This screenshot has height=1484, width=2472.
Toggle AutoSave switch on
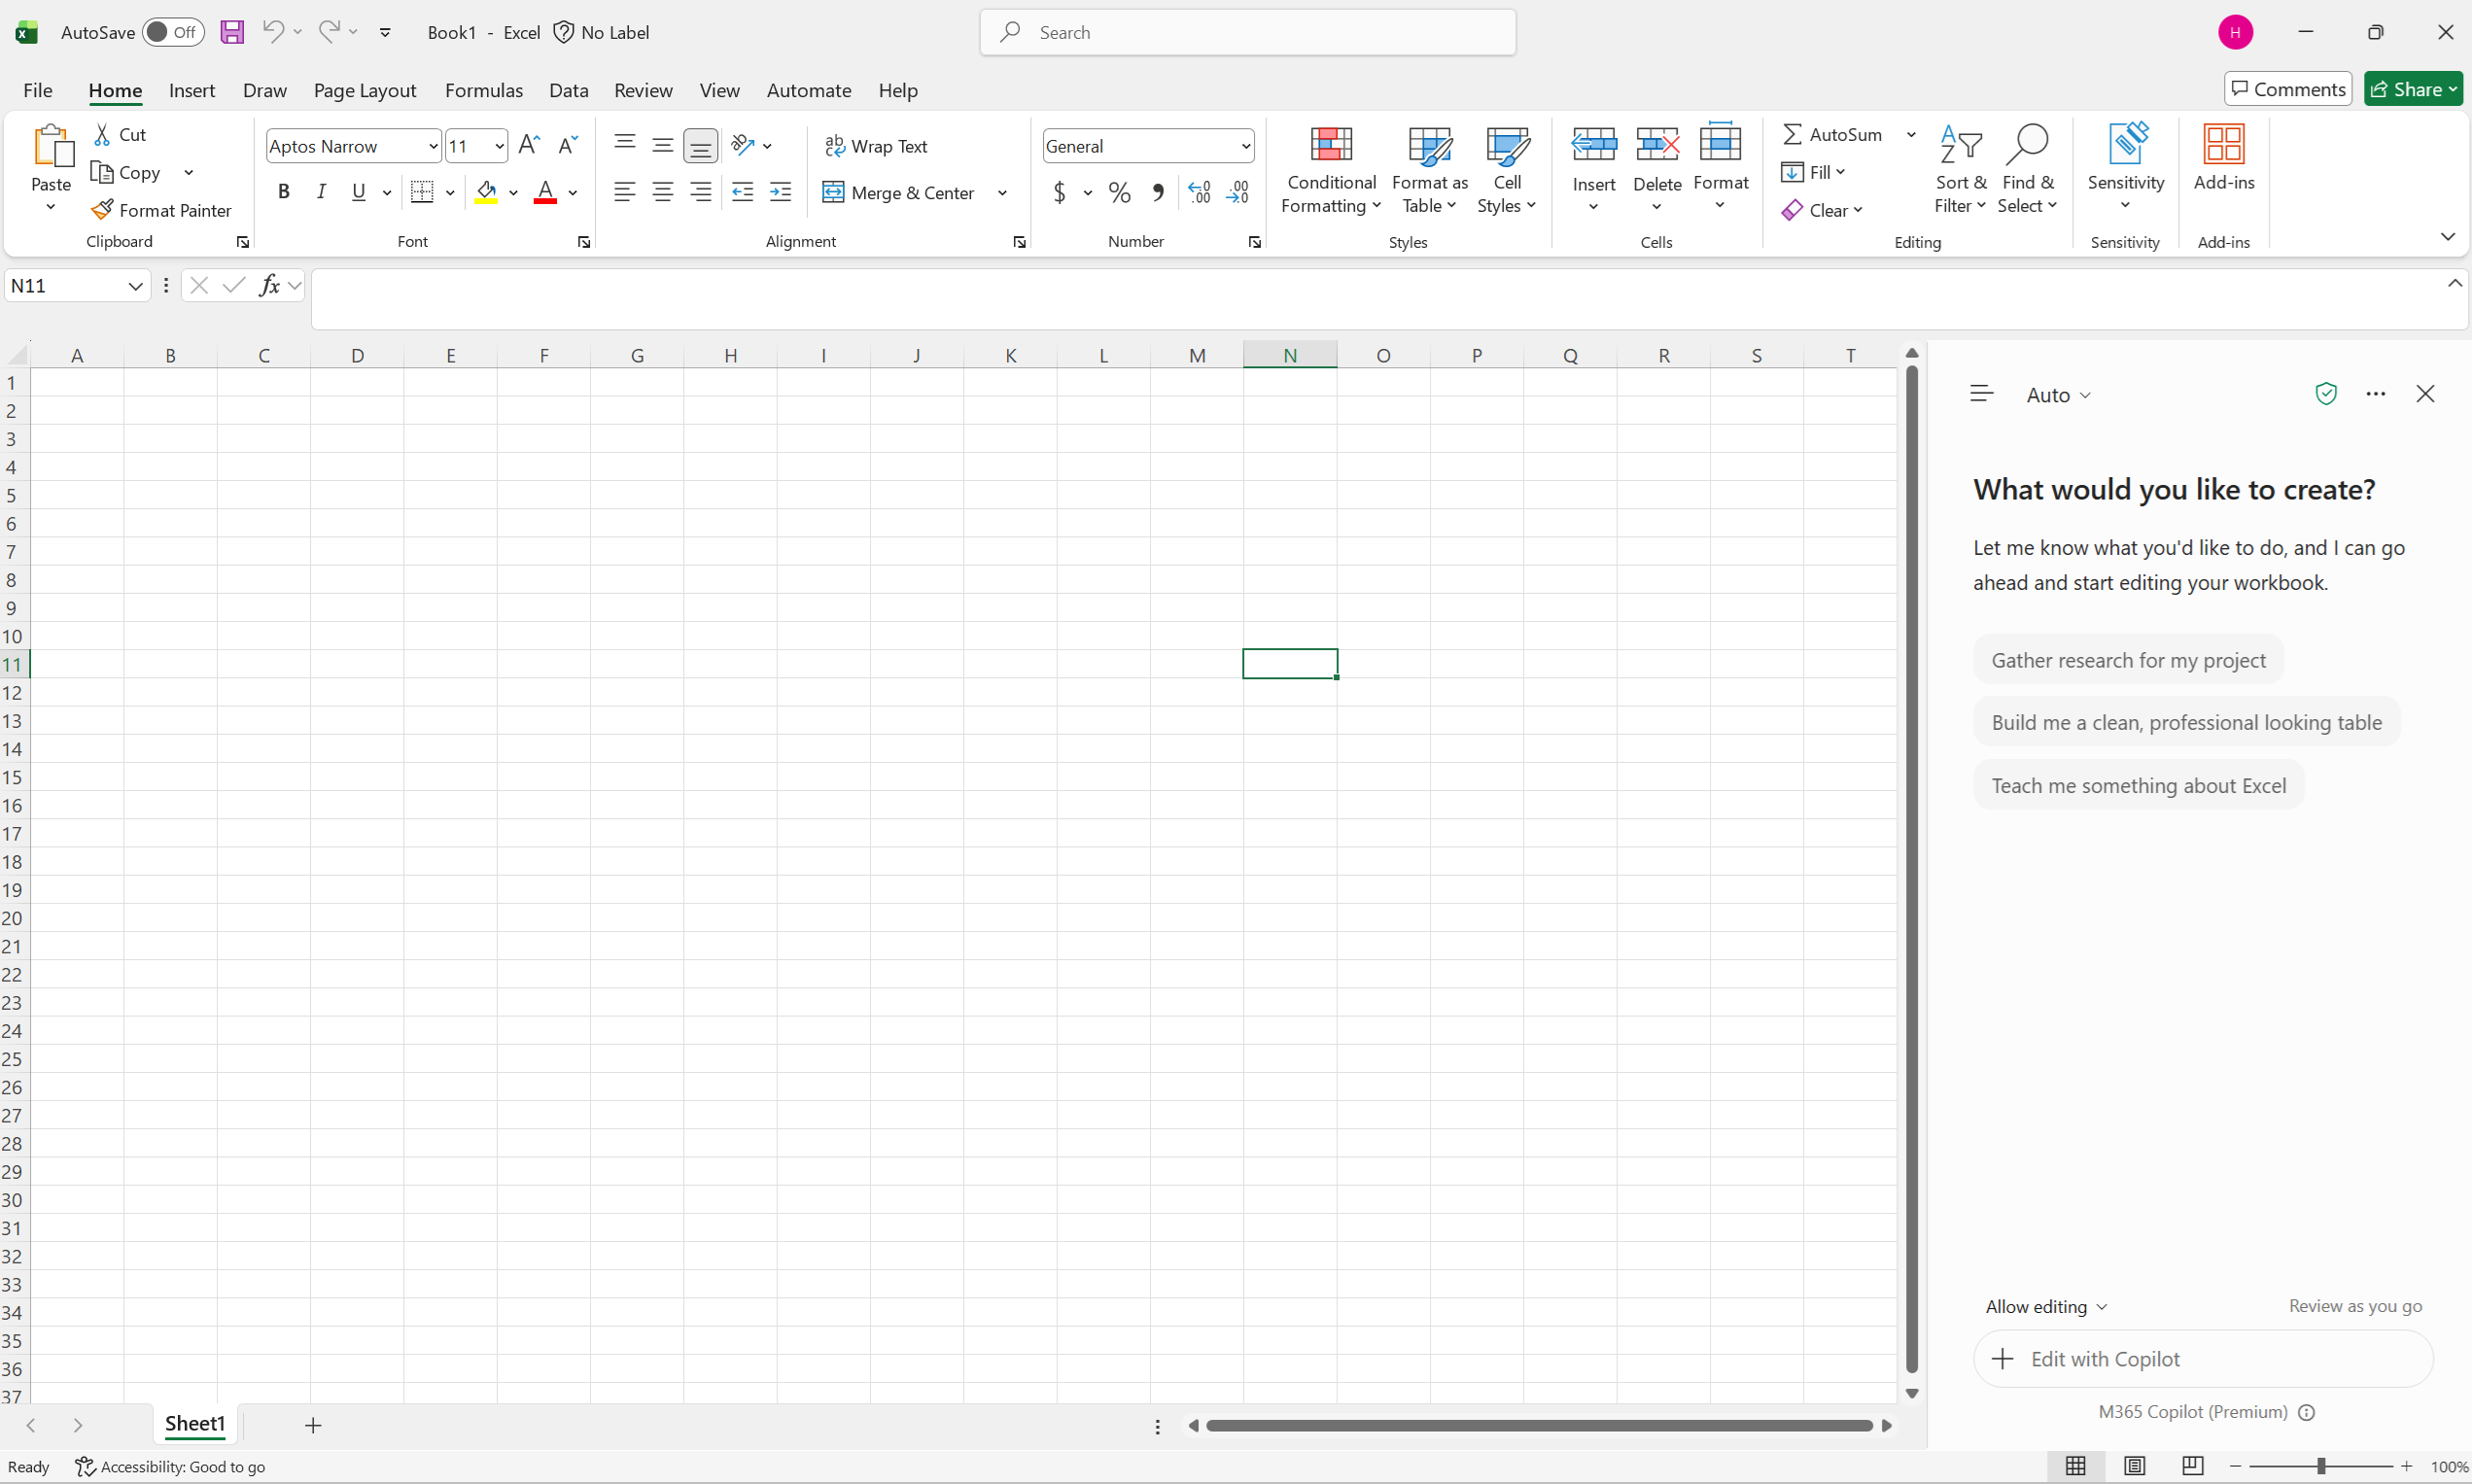click(173, 32)
